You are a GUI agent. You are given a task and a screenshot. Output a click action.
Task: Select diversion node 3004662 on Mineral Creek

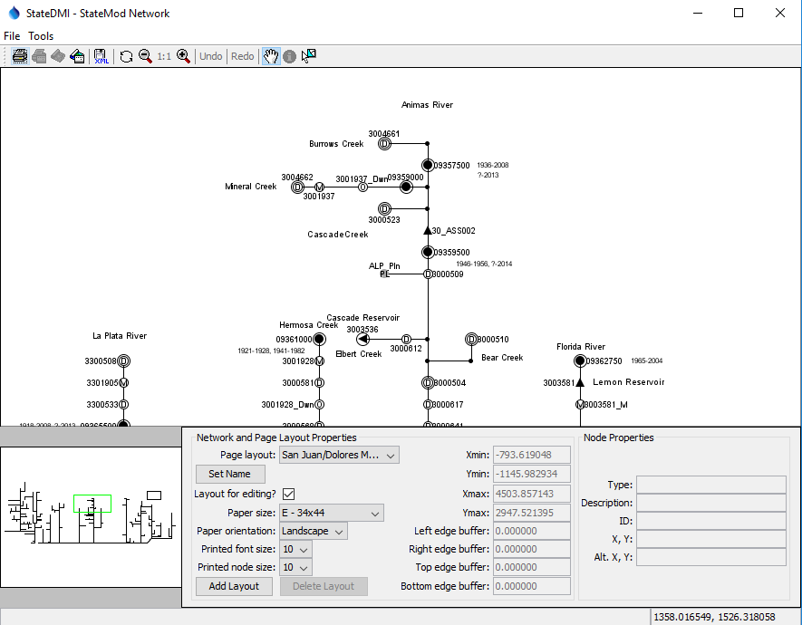[x=297, y=187]
